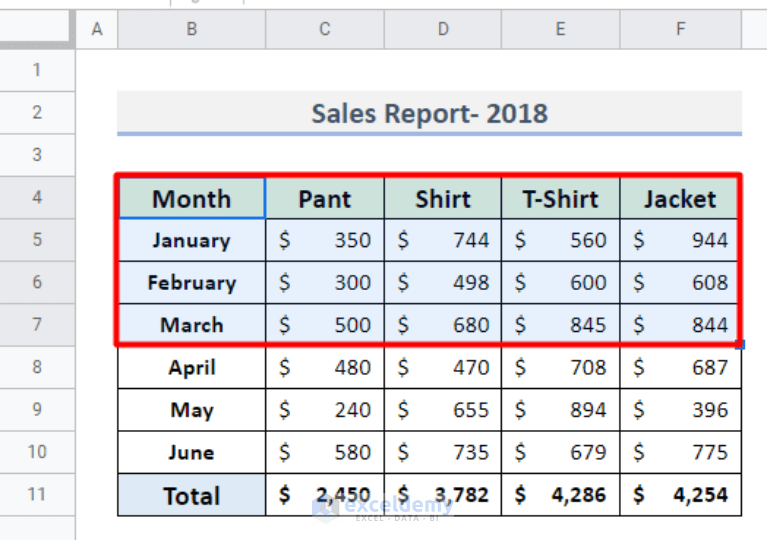Select column C header

tap(325, 29)
